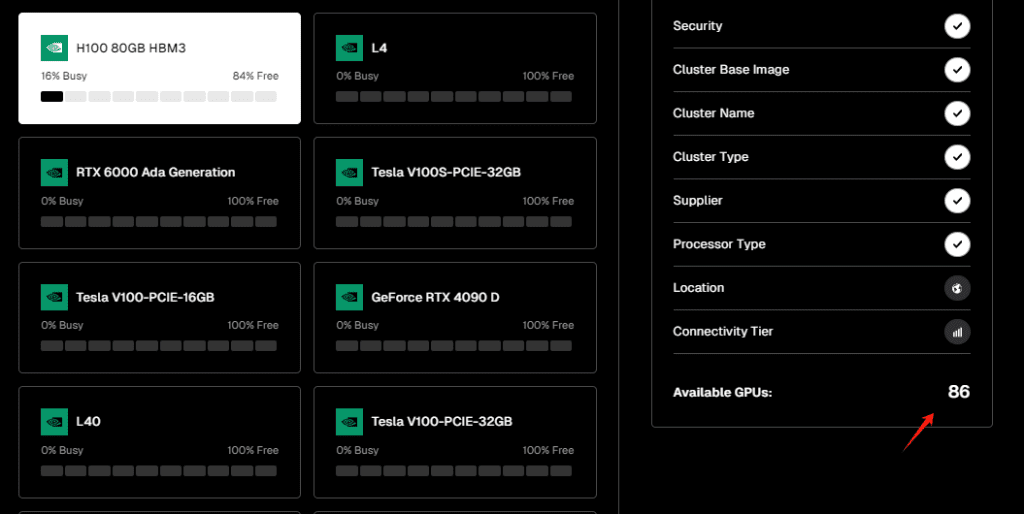Click the "Cluster Name" step label
Screen dimensions: 1024x514
pos(713,114)
